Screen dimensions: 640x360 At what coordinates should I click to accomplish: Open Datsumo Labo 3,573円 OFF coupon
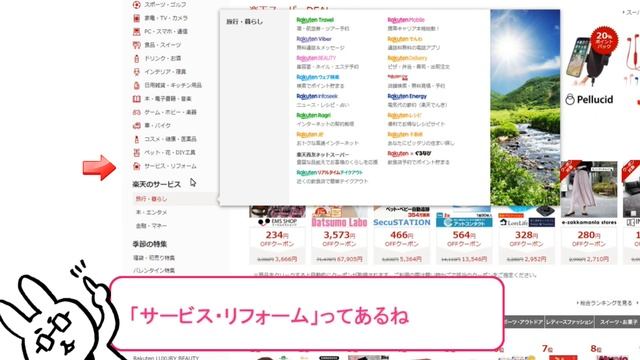340,235
